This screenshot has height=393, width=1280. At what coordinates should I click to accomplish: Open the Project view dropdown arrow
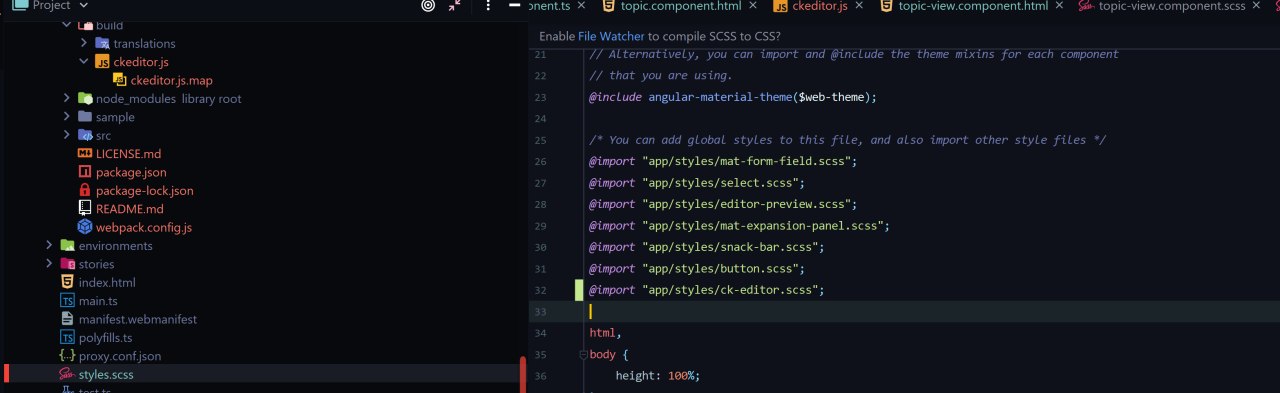point(83,6)
